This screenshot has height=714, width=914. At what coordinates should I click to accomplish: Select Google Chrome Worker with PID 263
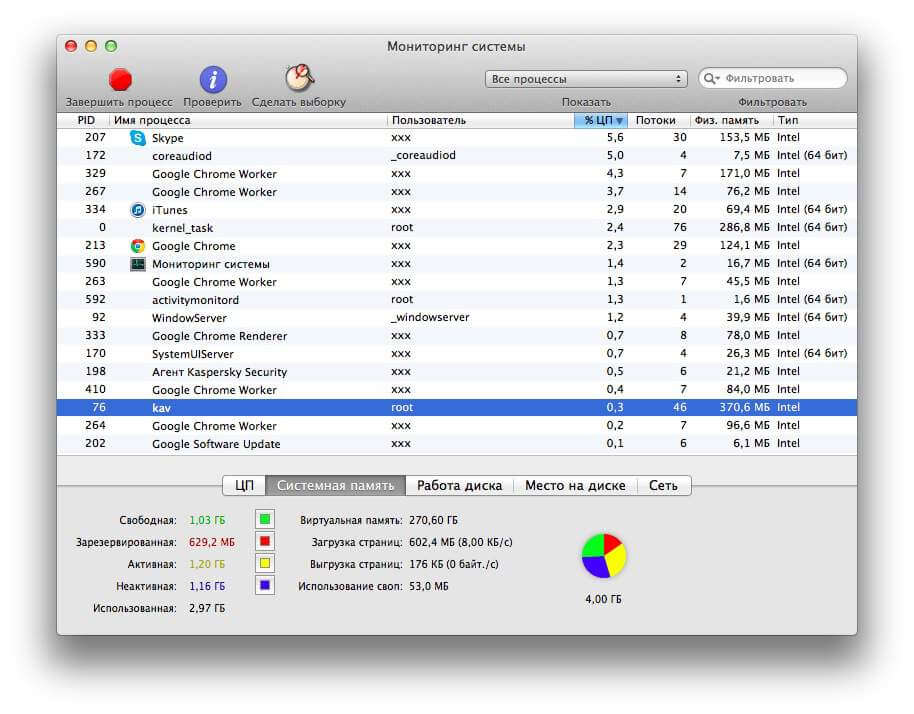457,282
